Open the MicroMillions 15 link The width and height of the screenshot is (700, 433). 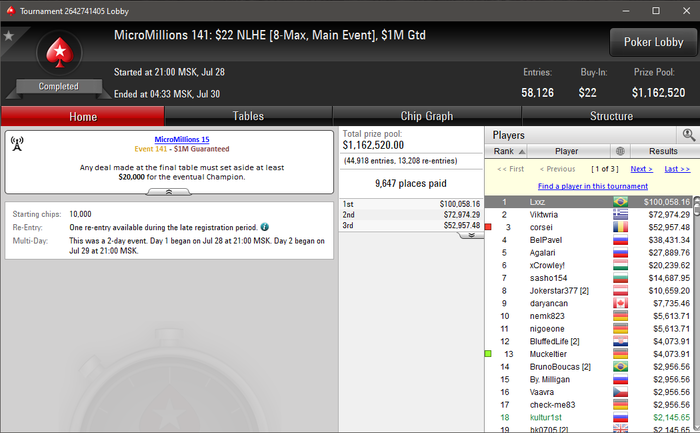(x=182, y=139)
